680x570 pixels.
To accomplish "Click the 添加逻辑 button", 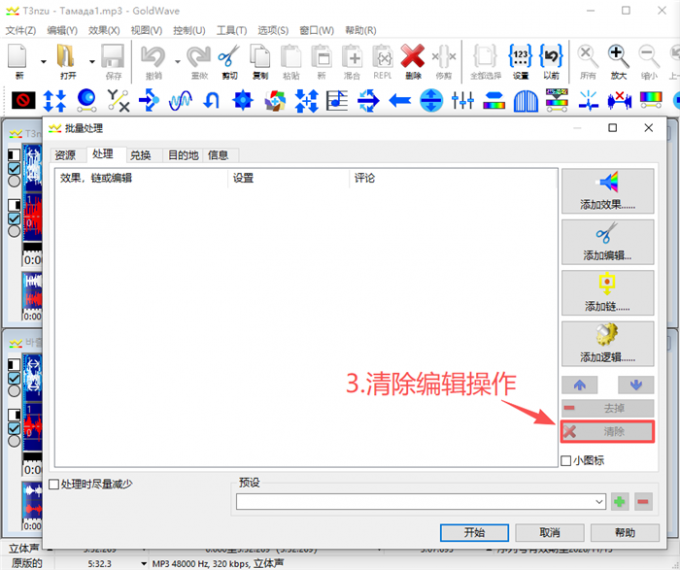I will (608, 344).
